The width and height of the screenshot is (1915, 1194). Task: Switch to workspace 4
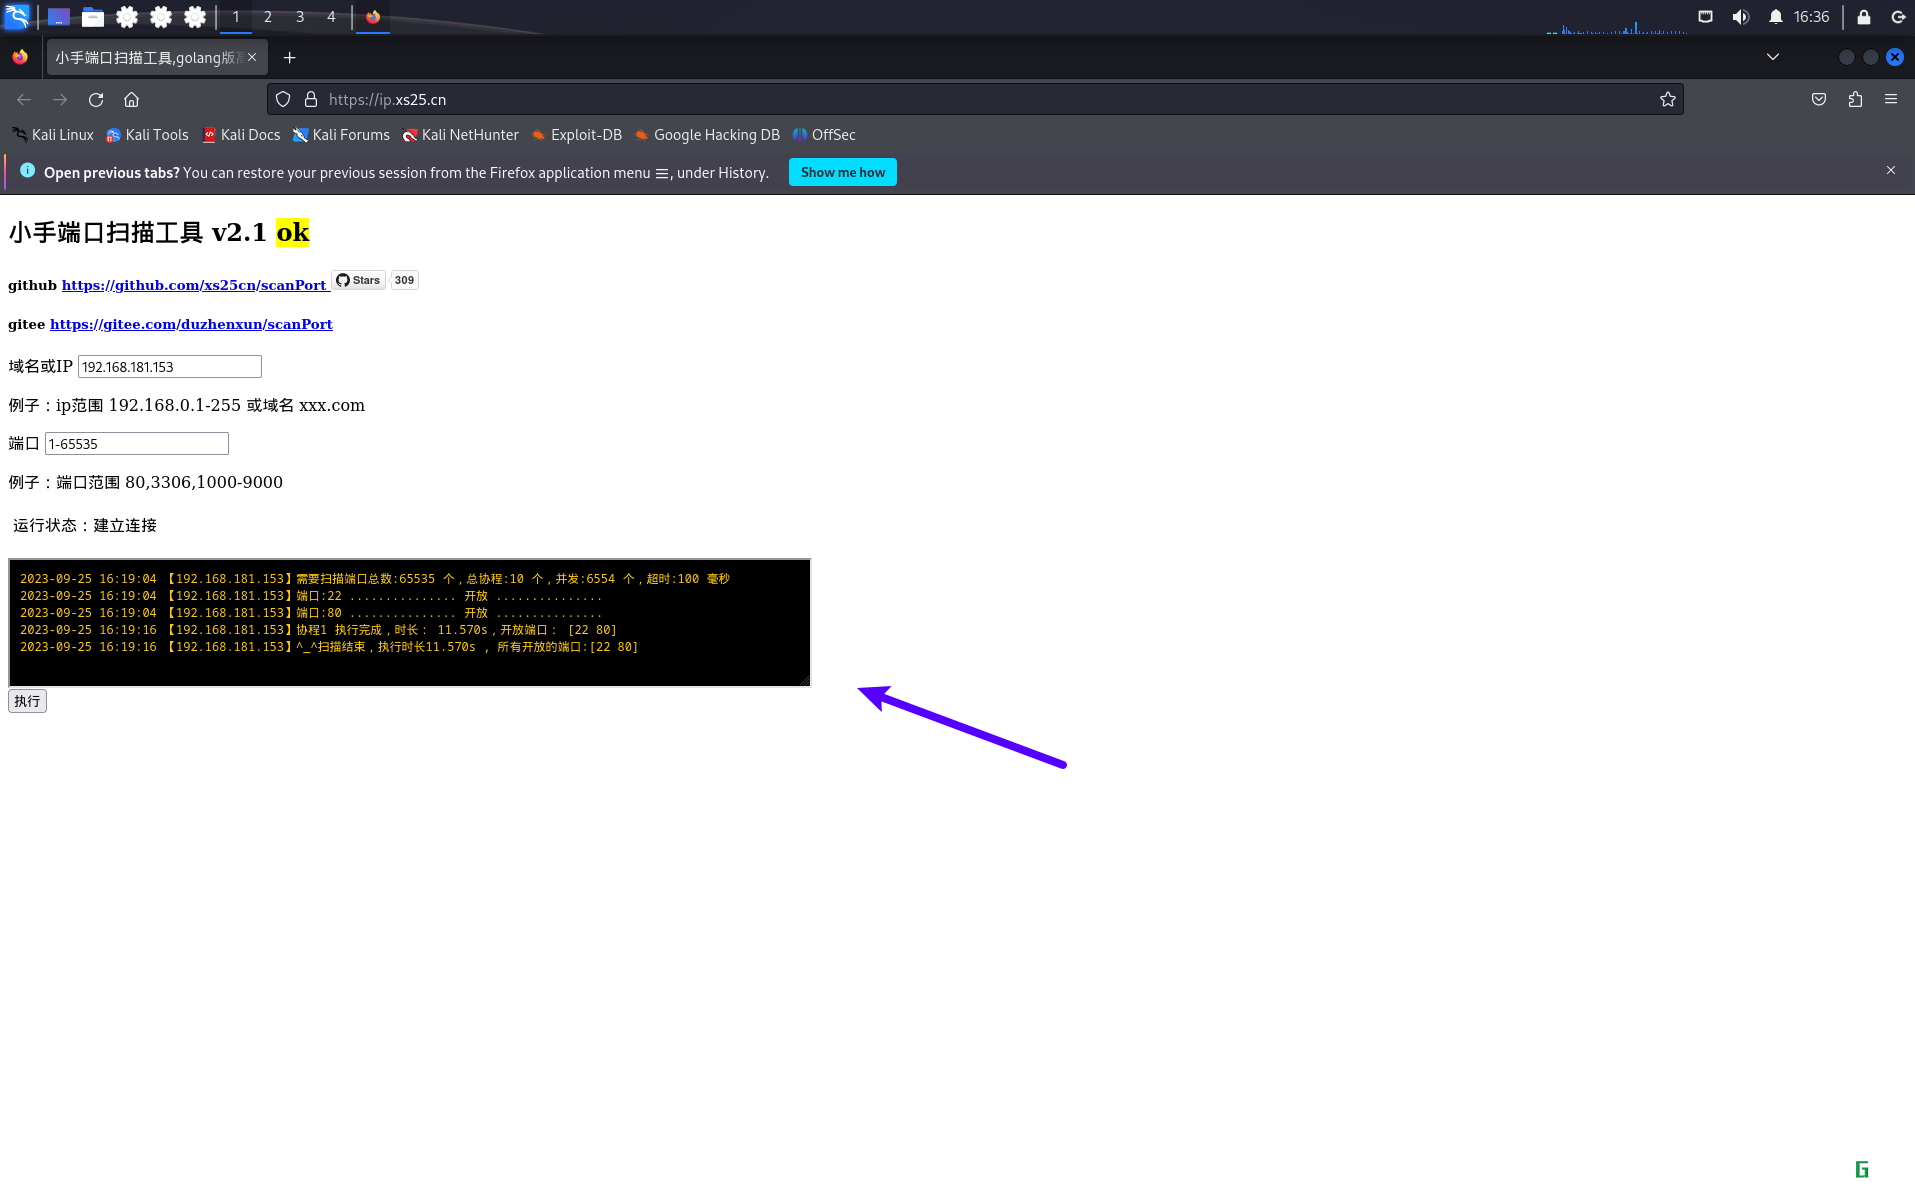(x=331, y=17)
